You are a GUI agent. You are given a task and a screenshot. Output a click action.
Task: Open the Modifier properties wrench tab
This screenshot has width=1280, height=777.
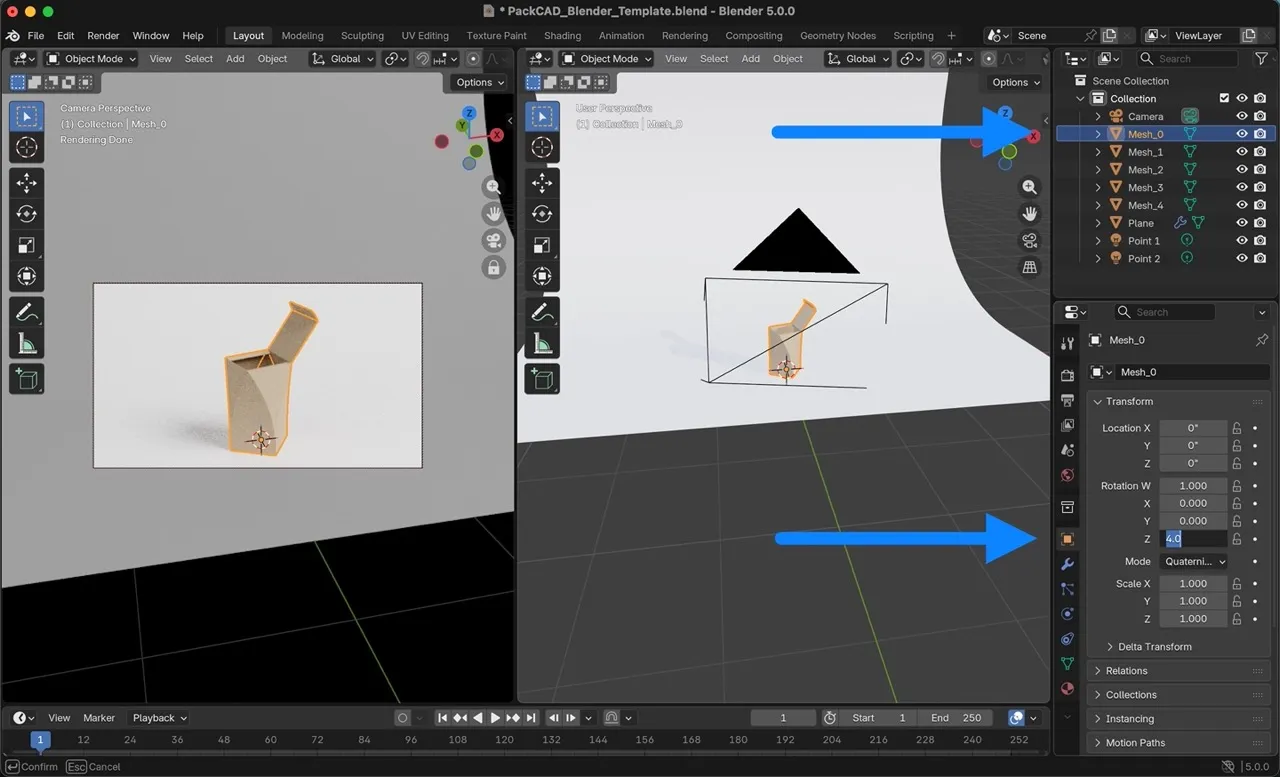[x=1066, y=565]
